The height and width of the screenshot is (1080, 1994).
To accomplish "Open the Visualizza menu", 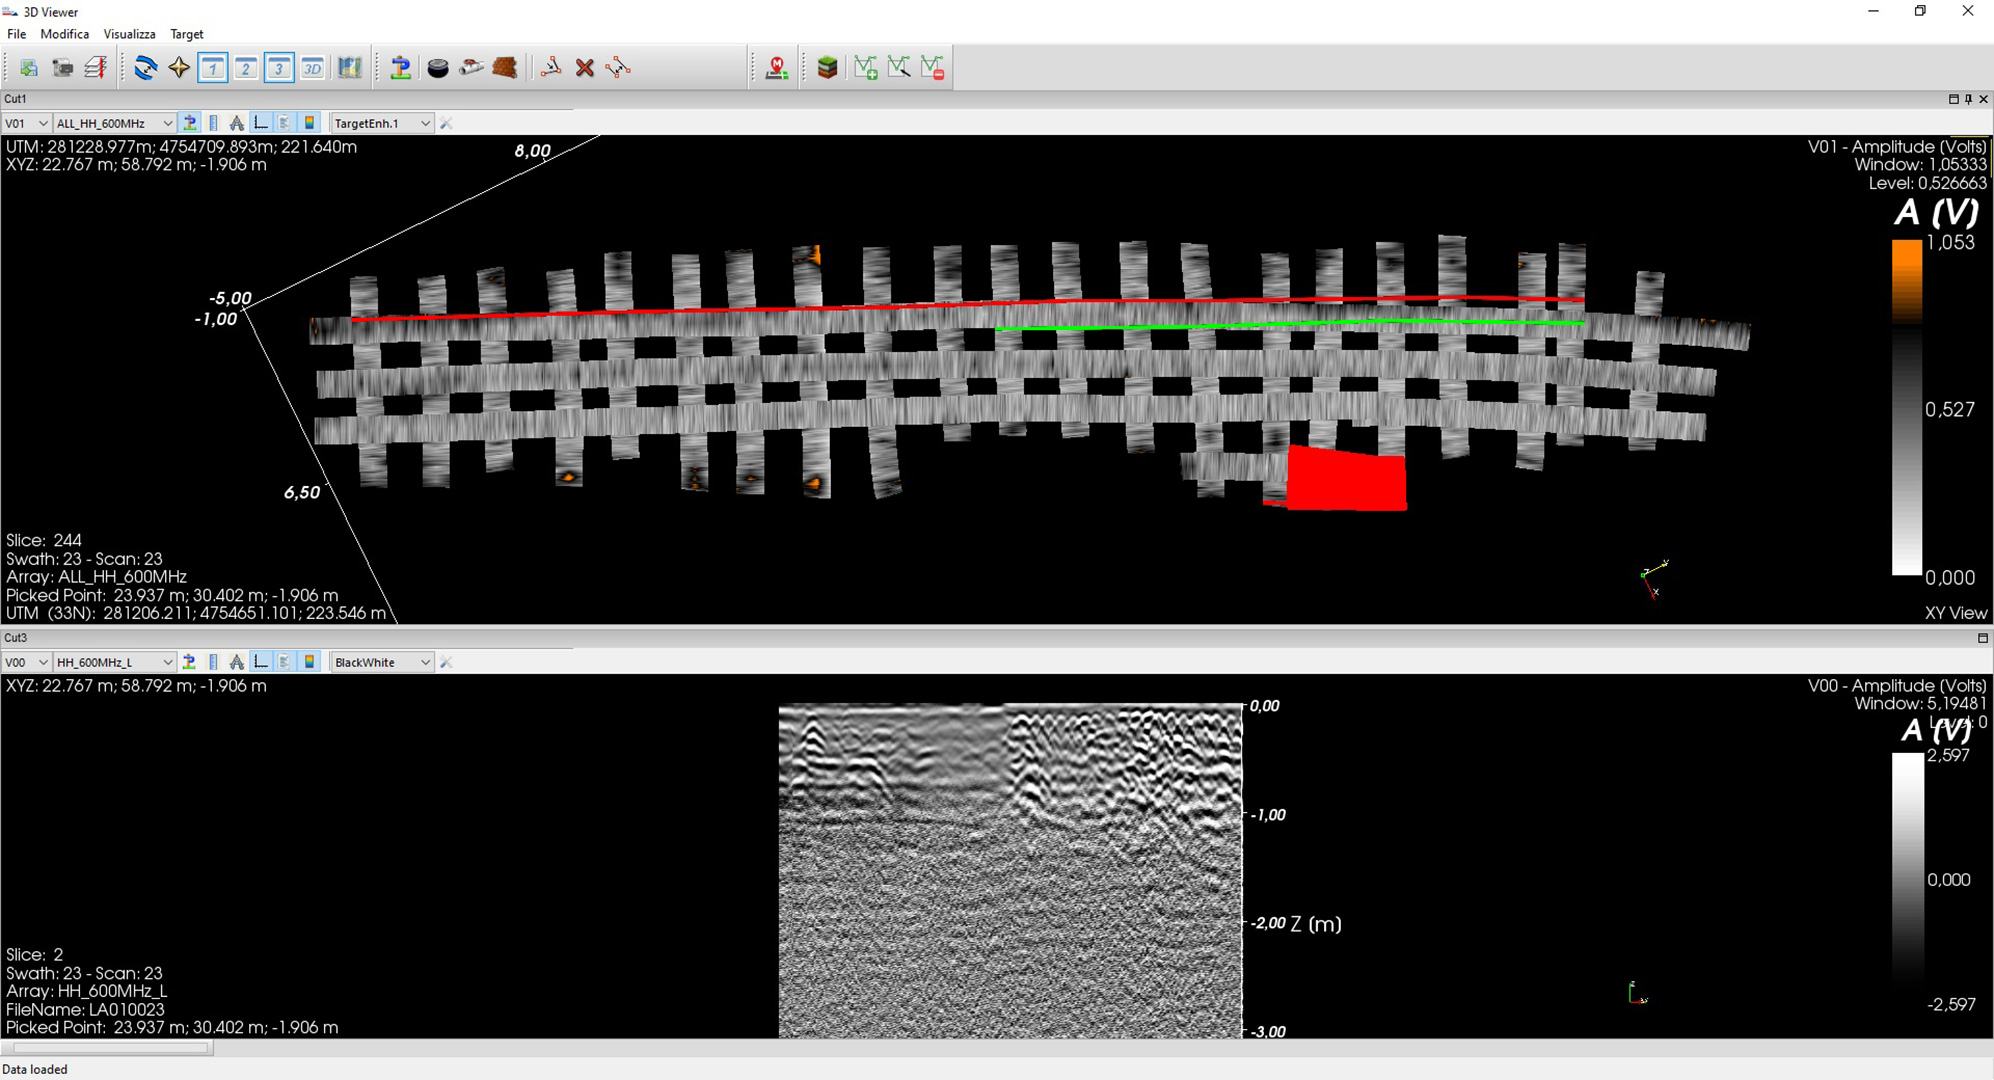I will (129, 34).
